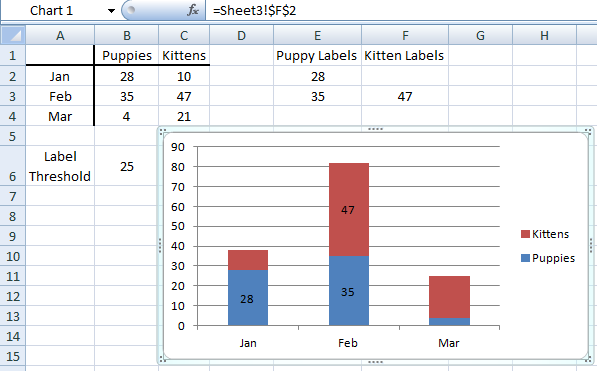597x371 pixels.
Task: Select the blue Jan Puppies bar segment
Action: click(248, 297)
